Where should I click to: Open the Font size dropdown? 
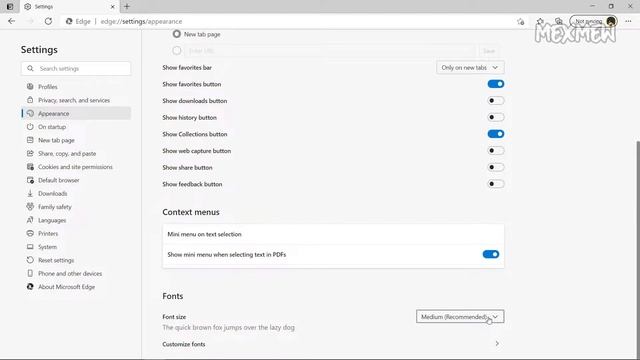460,317
